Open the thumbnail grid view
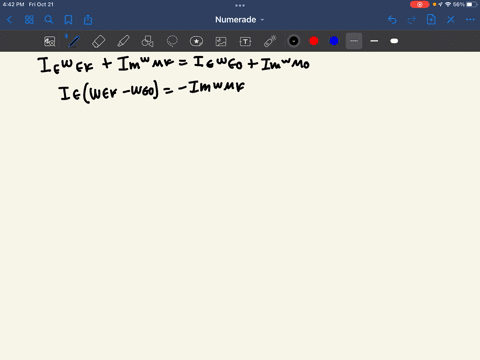The width and height of the screenshot is (480, 360). (29, 20)
